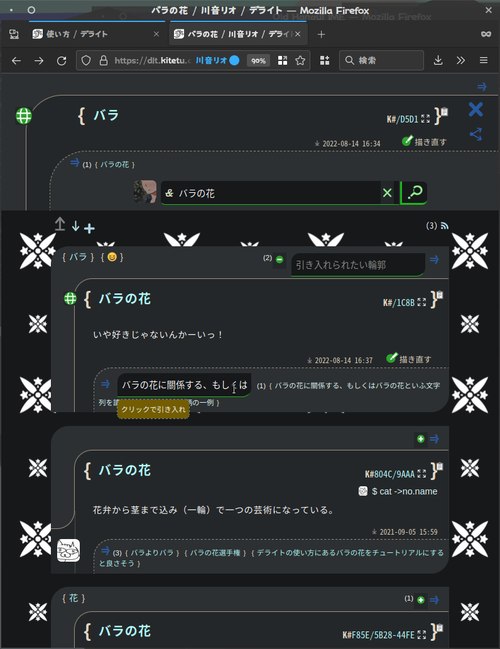Open the Firefox hamburger menu
500x649 pixels.
[x=483, y=60]
